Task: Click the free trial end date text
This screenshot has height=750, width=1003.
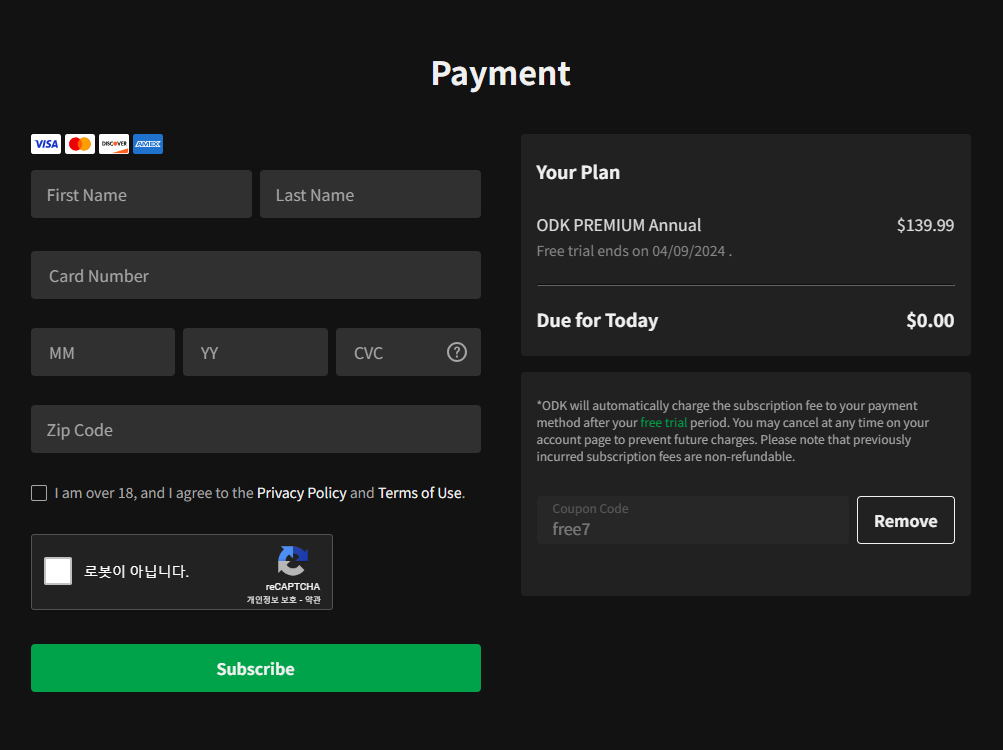Action: pos(634,251)
